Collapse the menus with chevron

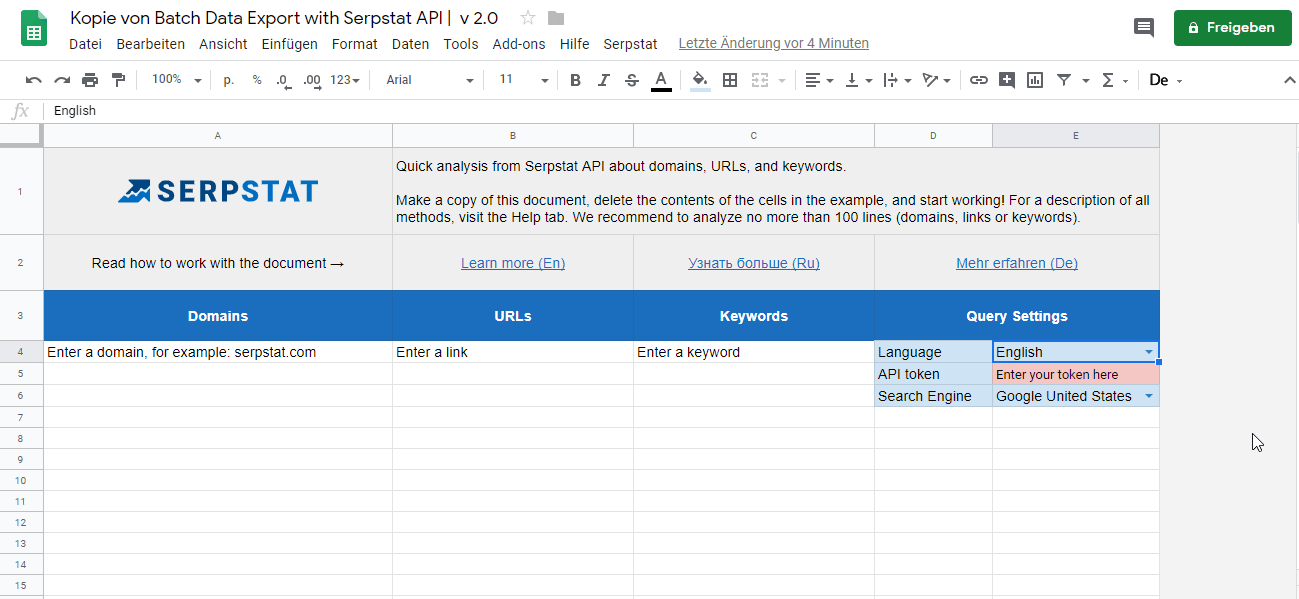point(1290,80)
